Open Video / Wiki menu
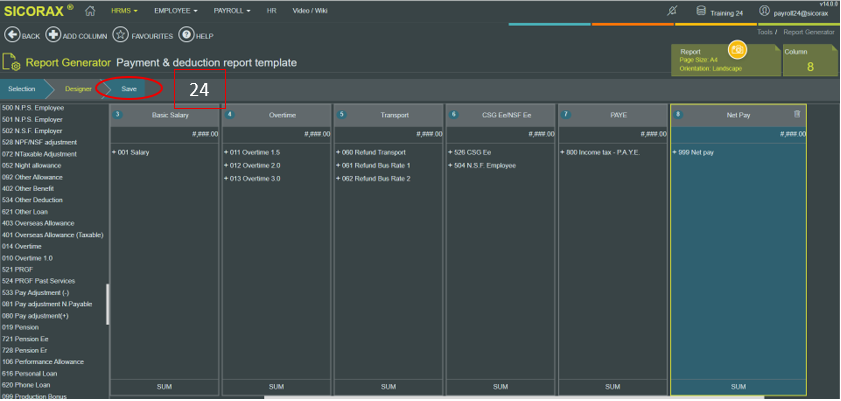841x401 pixels. tap(309, 11)
